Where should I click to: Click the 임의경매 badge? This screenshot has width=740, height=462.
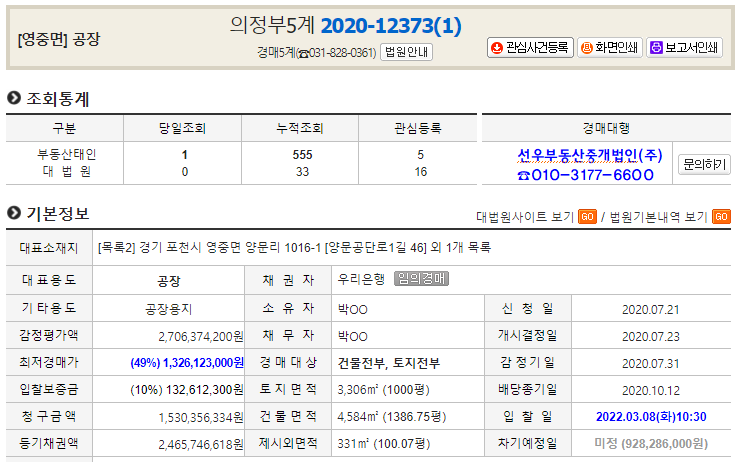tap(421, 279)
